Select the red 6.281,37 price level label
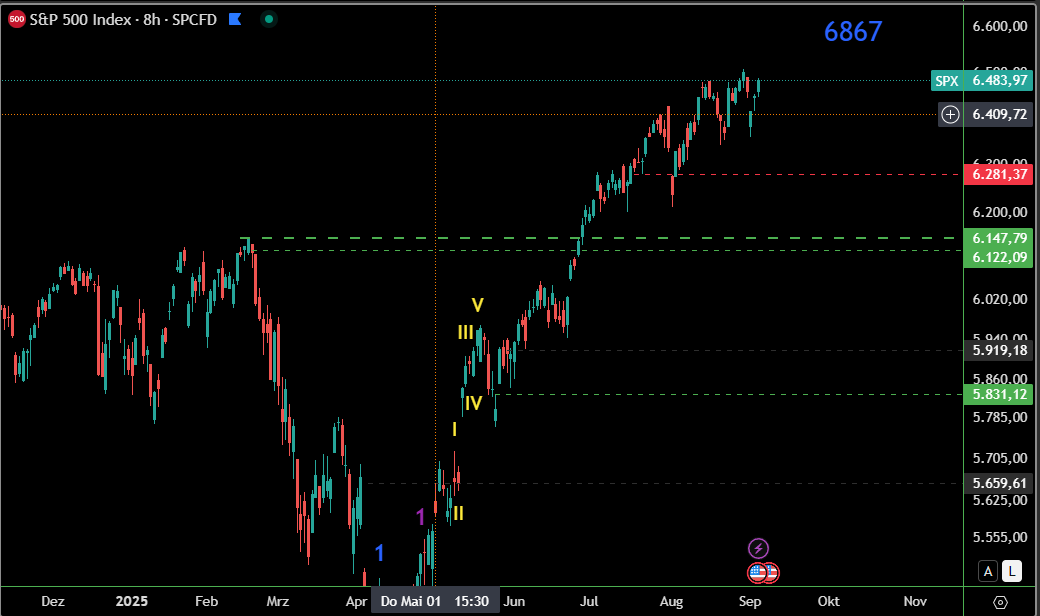The width and height of the screenshot is (1040, 616). coord(999,175)
